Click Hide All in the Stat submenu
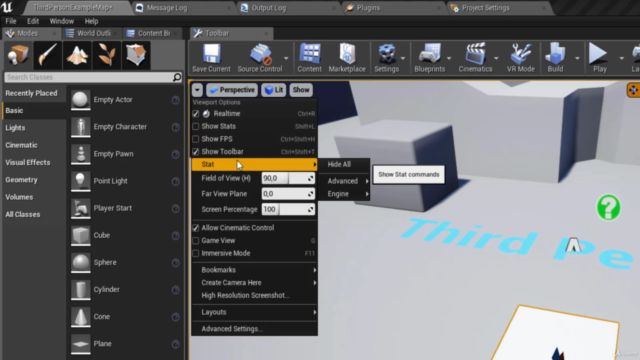This screenshot has width=640, height=360. pyautogui.click(x=344, y=164)
